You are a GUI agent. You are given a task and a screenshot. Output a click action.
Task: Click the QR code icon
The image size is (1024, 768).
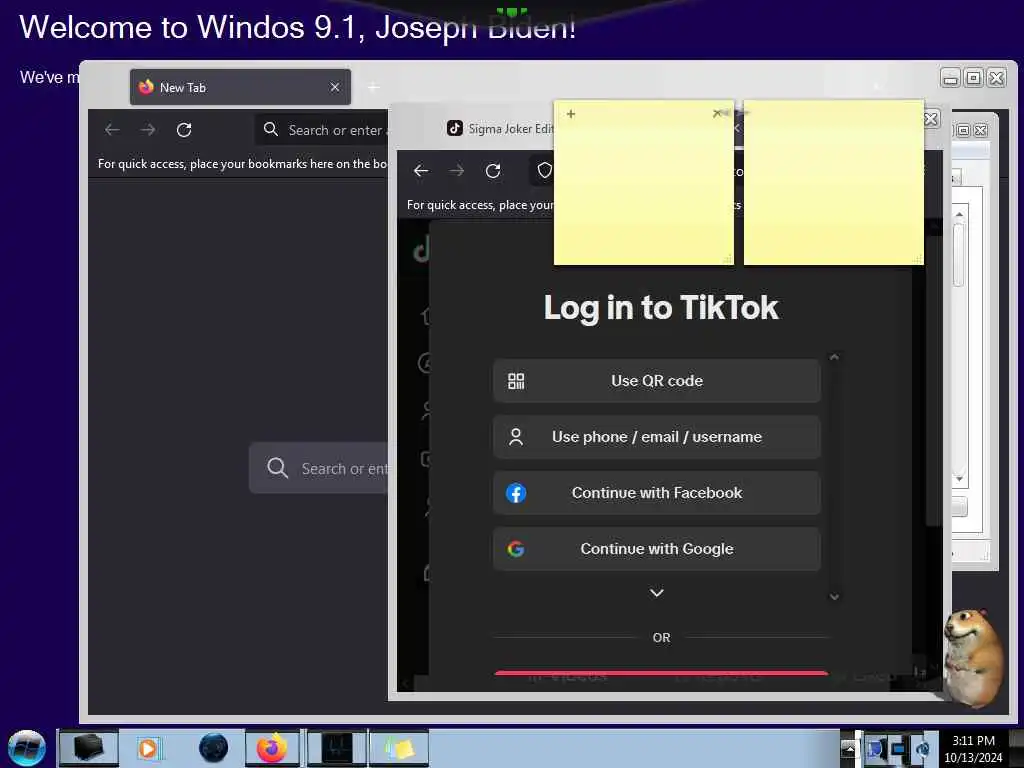click(x=516, y=381)
